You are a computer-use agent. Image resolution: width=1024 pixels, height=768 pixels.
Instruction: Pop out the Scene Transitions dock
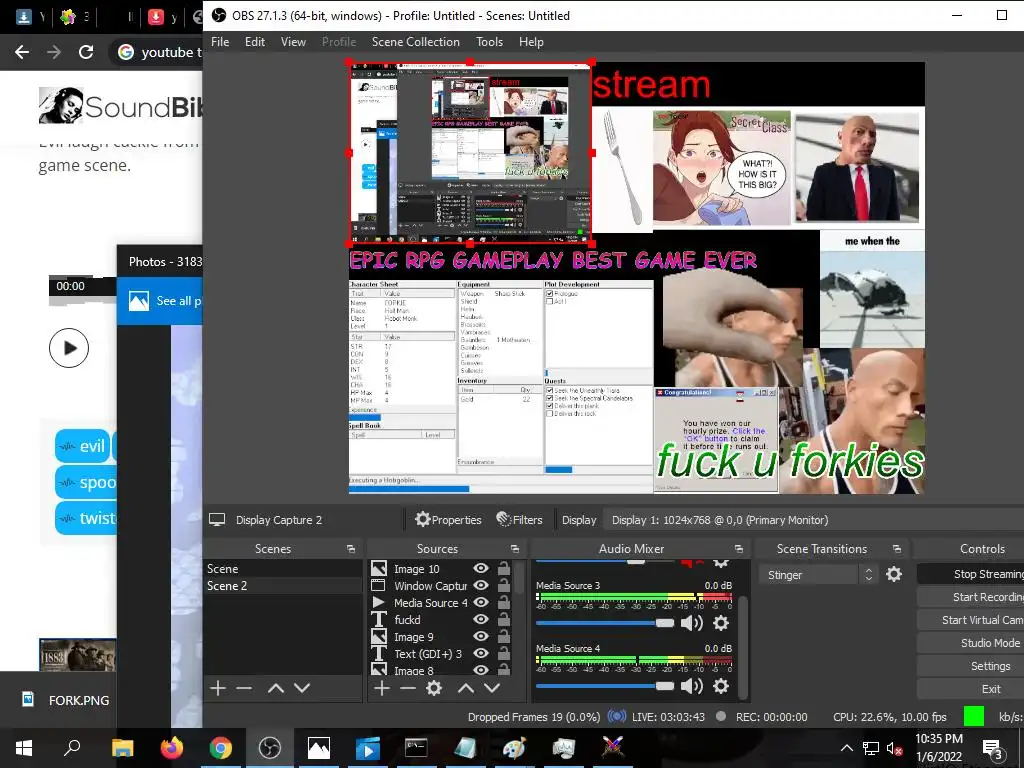coord(897,549)
